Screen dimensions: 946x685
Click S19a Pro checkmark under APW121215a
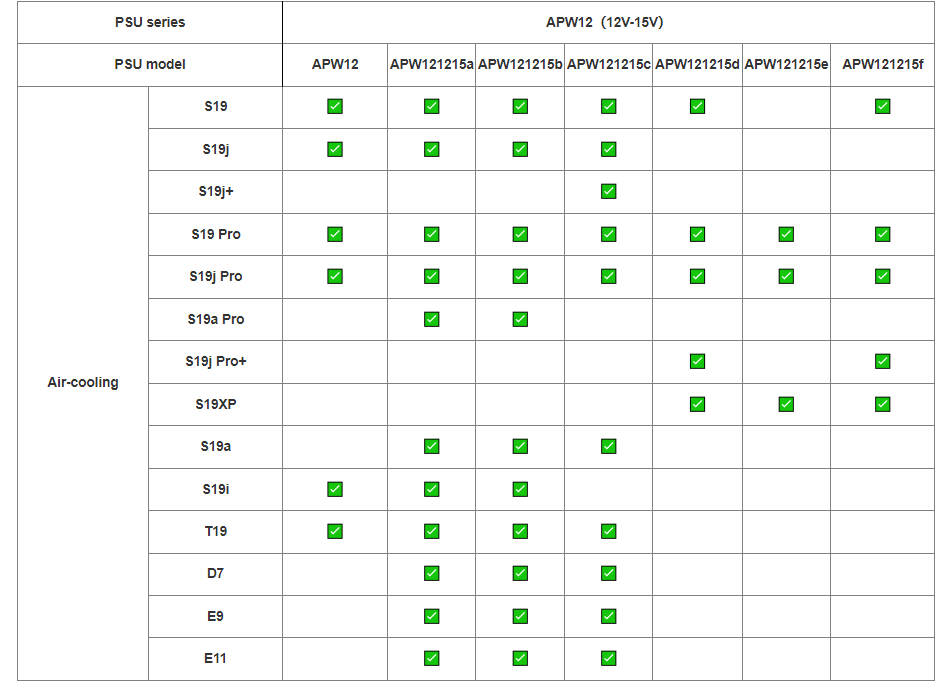click(x=431, y=319)
